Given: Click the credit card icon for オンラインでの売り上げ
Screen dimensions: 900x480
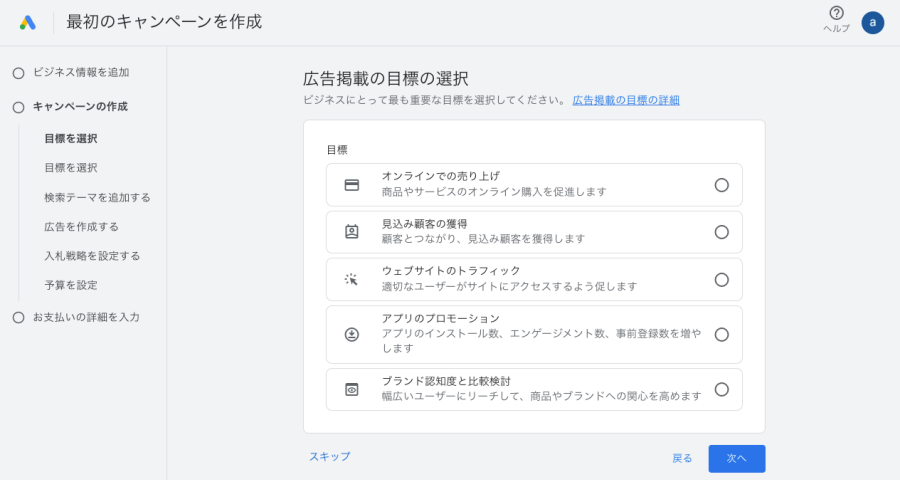Looking at the screenshot, I should pos(351,185).
